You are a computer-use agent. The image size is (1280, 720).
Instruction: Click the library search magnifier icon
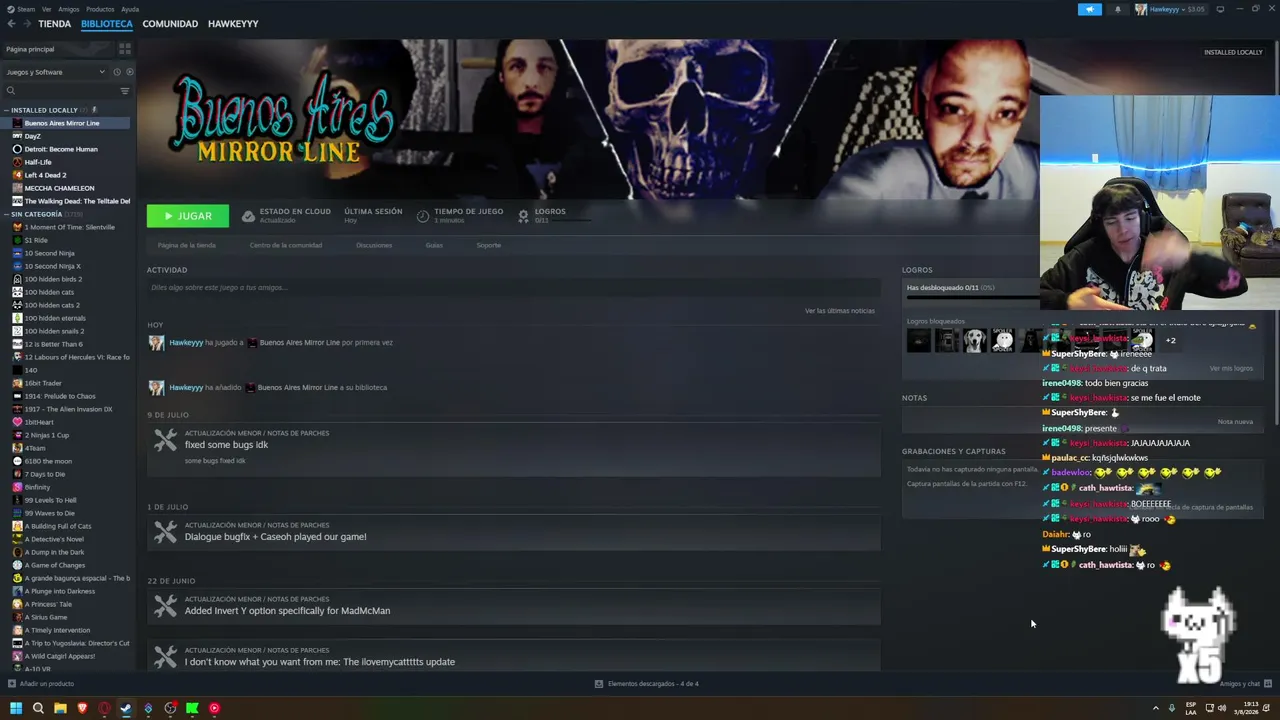10,91
